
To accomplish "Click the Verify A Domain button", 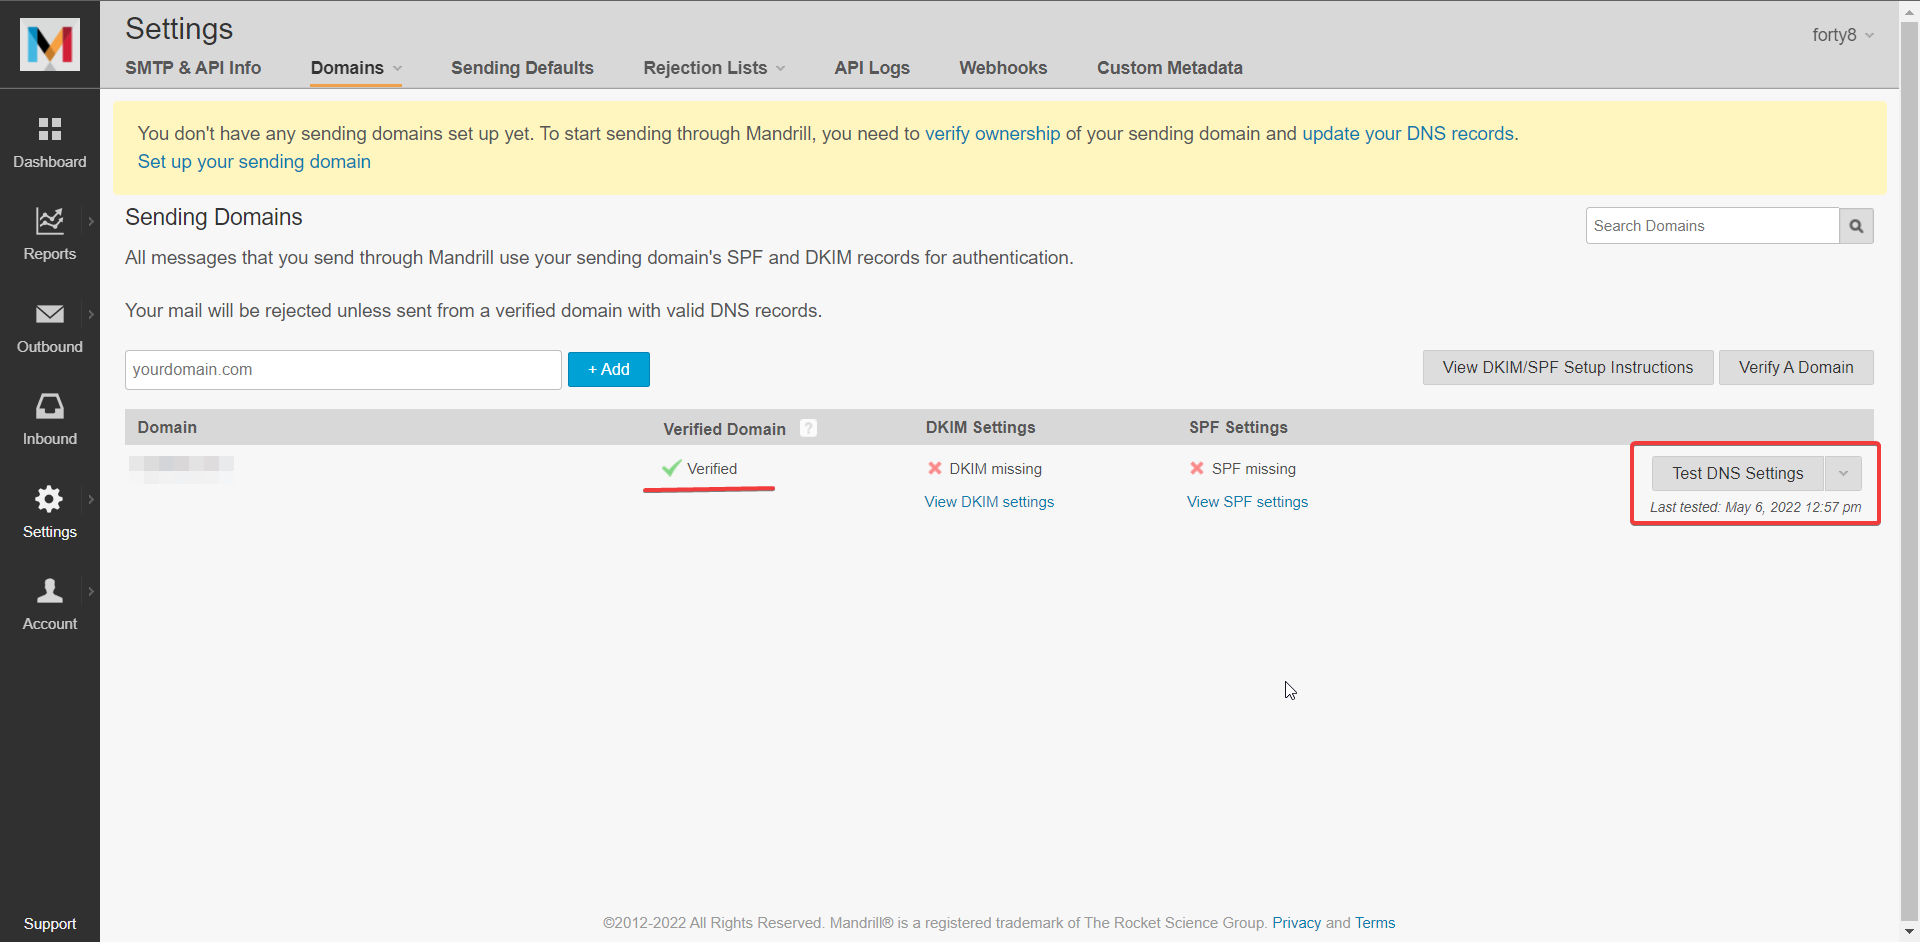I will [1796, 367].
